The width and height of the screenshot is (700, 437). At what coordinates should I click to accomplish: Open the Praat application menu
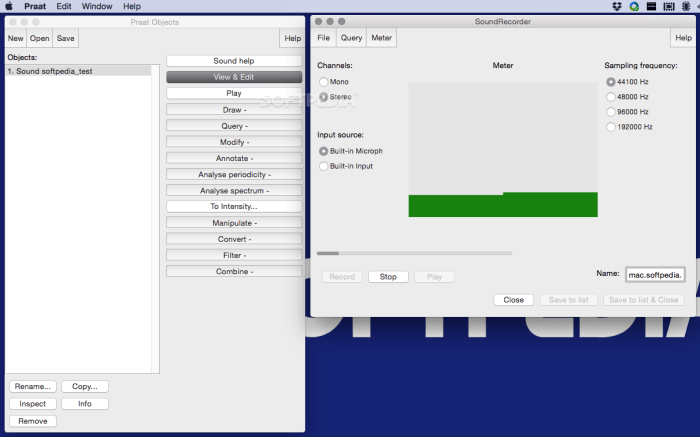coord(35,6)
